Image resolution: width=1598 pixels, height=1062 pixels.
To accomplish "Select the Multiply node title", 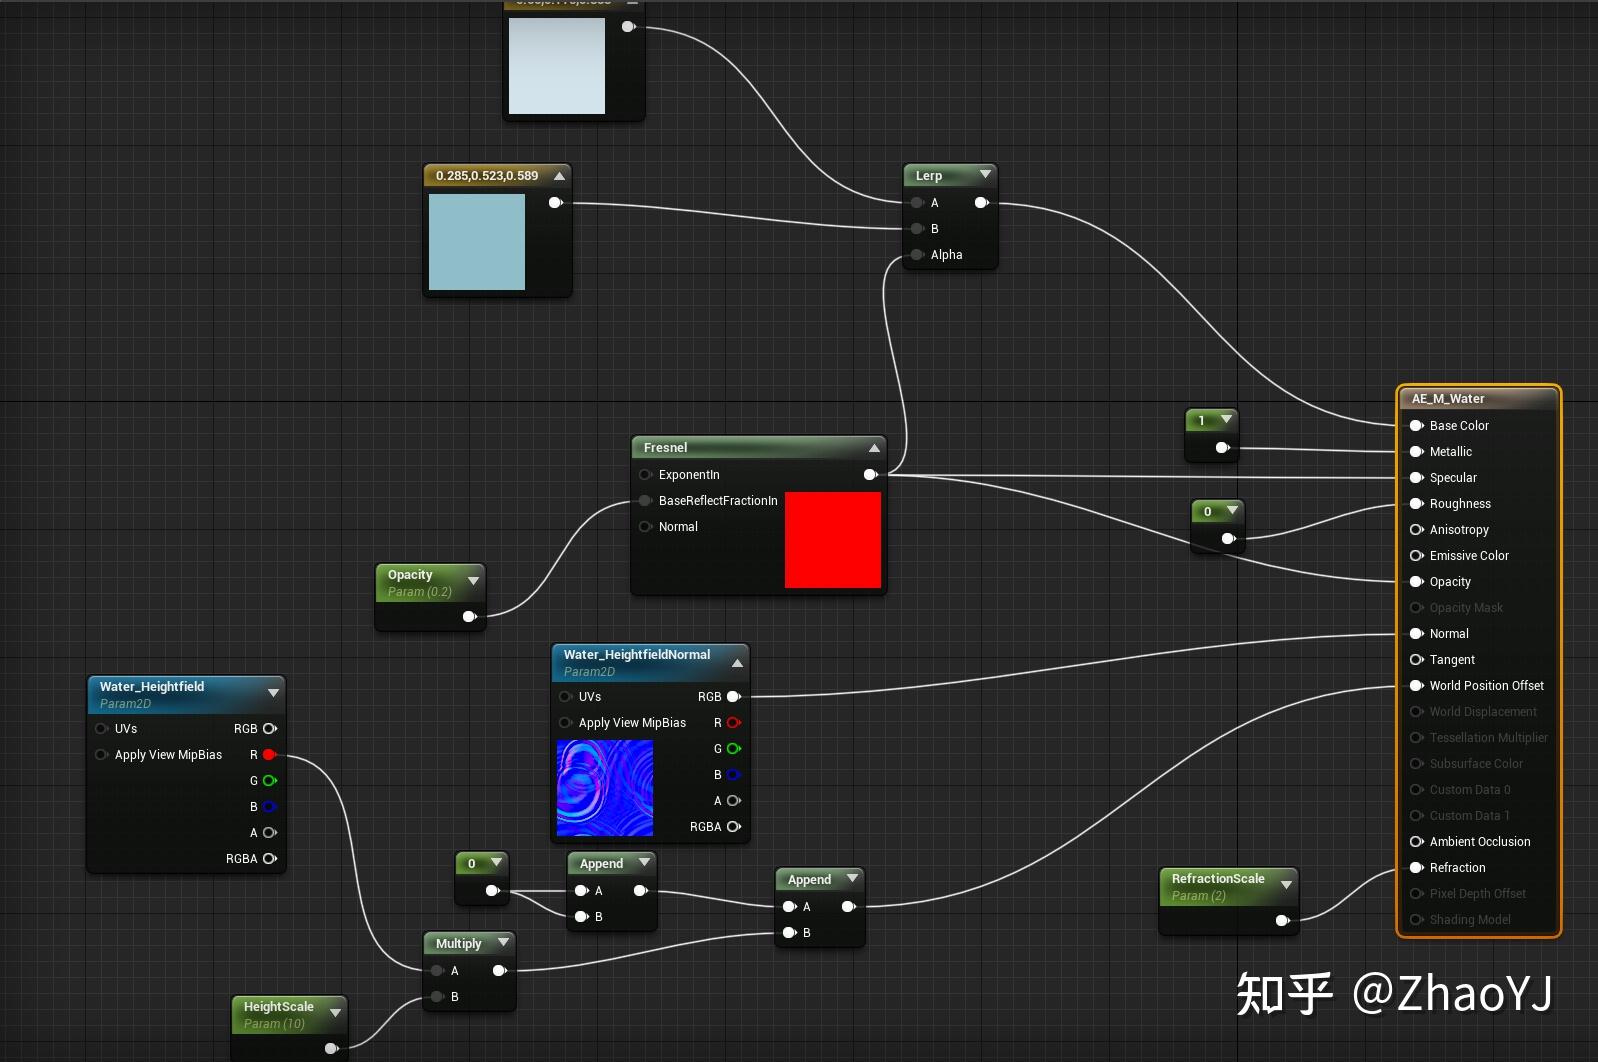I will pos(459,944).
